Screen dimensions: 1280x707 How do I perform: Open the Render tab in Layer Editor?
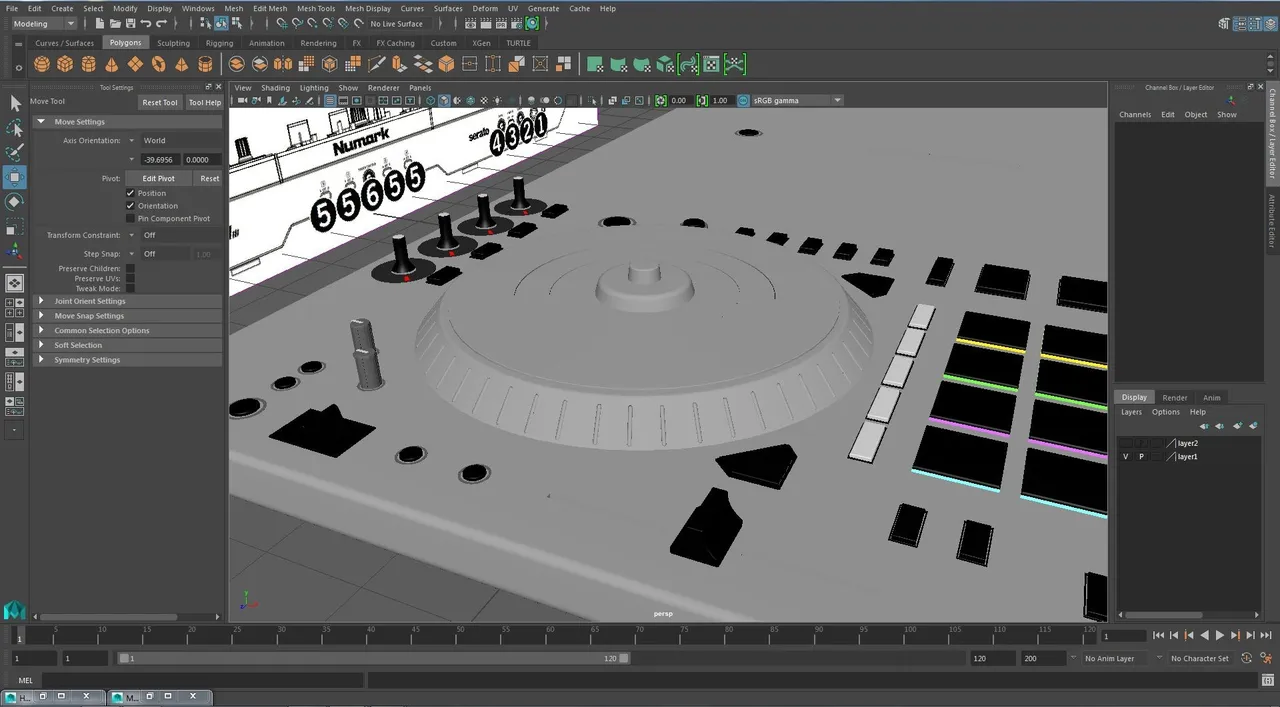point(1175,397)
